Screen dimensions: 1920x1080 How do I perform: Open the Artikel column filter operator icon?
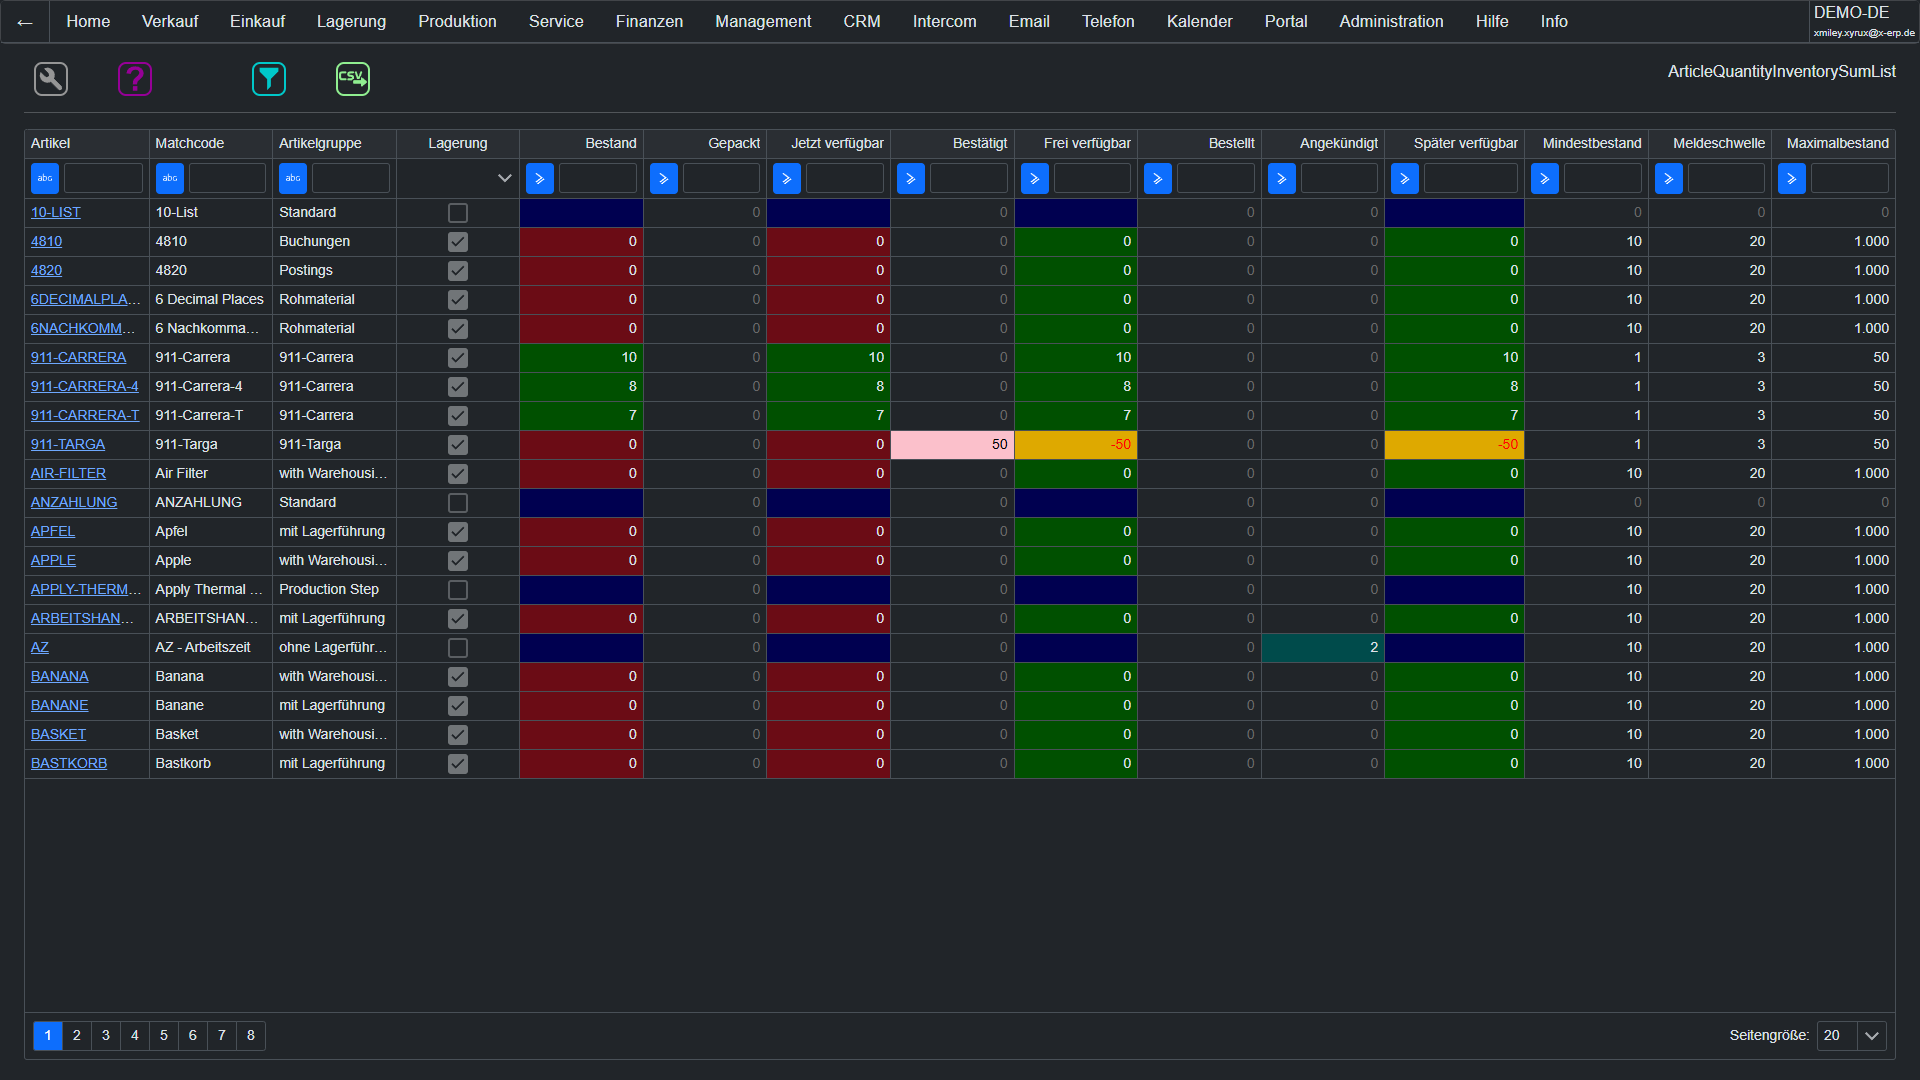click(45, 179)
